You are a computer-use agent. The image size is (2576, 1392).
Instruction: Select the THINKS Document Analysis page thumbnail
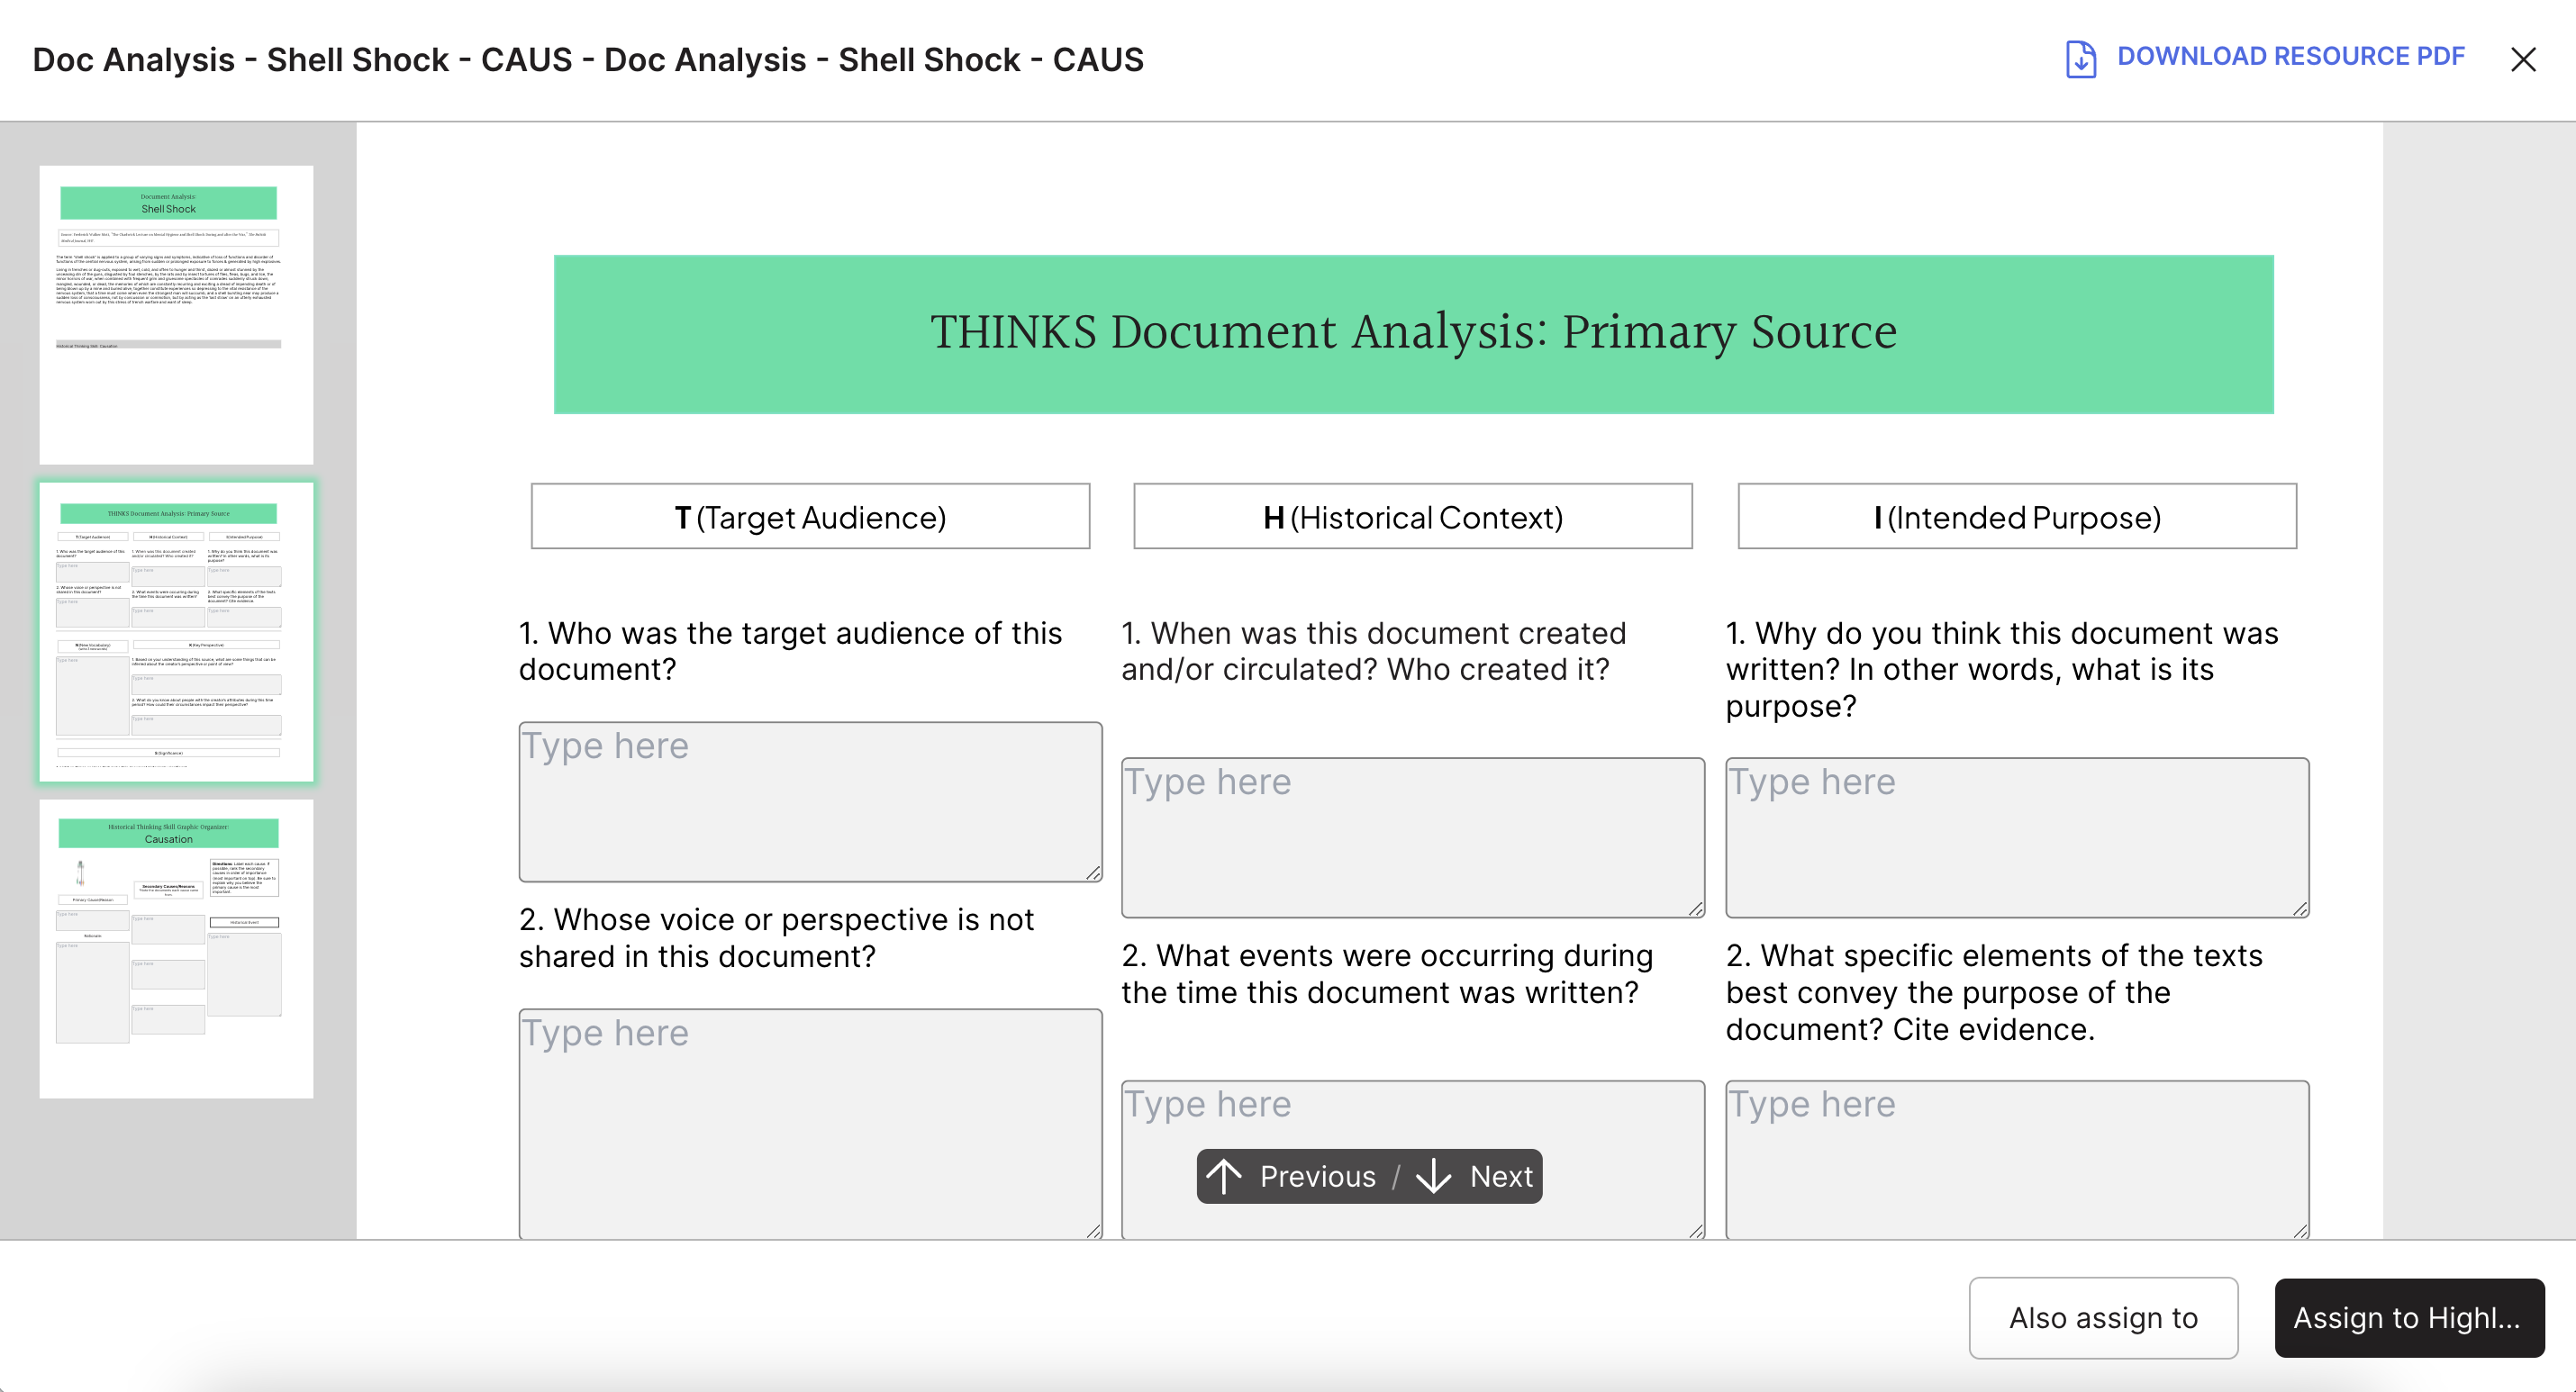tap(176, 631)
